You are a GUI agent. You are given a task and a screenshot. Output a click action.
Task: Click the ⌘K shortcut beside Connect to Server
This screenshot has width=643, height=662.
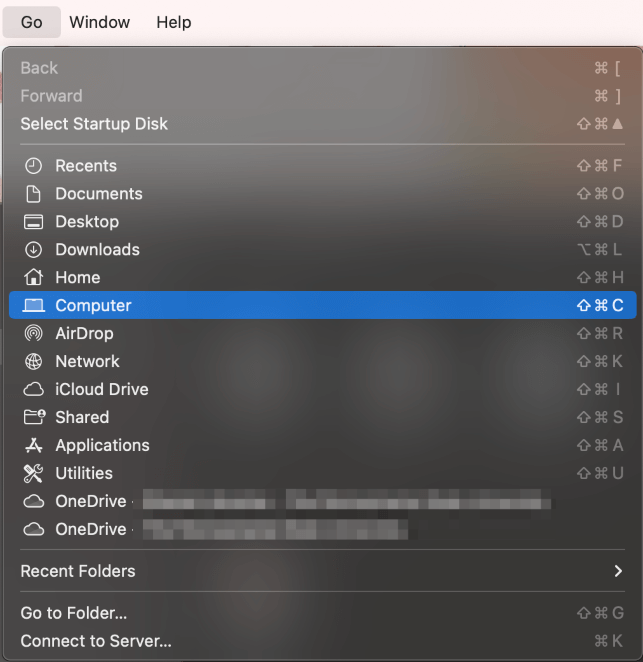[x=608, y=641]
